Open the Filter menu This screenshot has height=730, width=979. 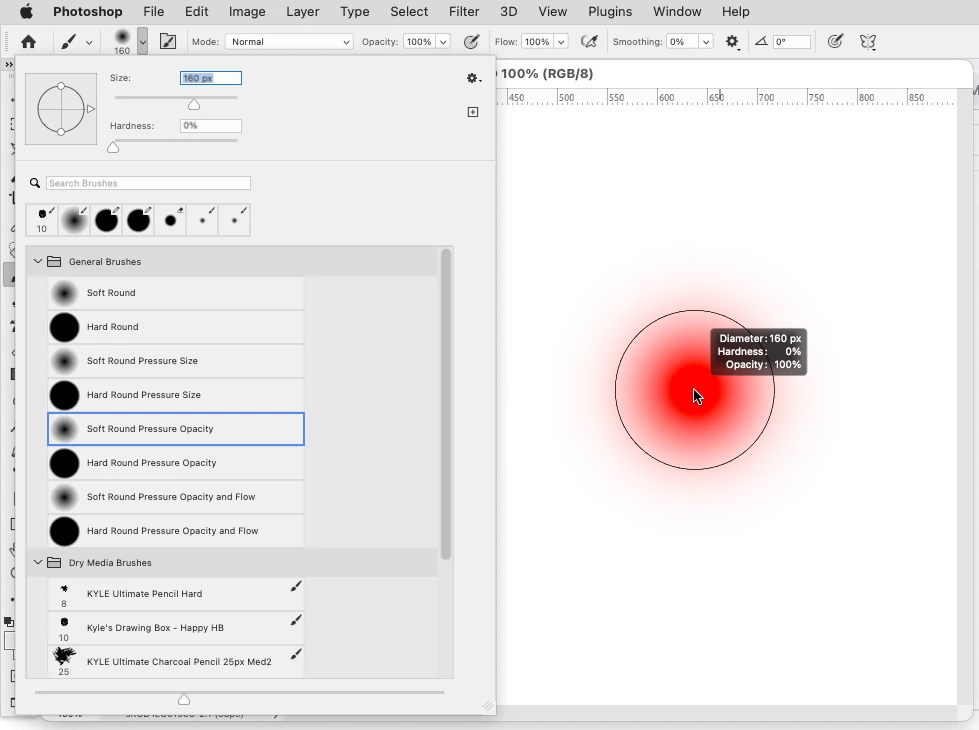click(464, 11)
